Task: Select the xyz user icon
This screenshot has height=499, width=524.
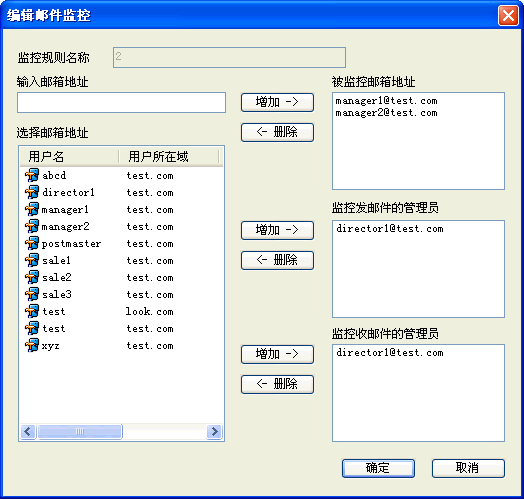Action: (x=32, y=346)
